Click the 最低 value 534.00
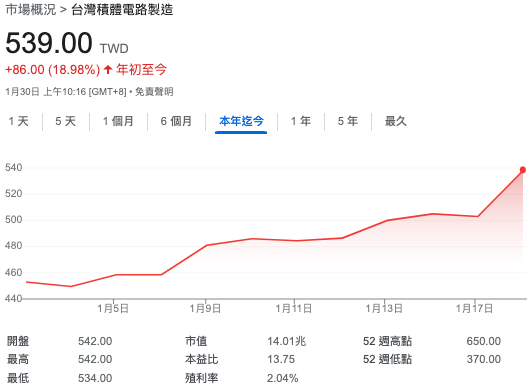This screenshot has width=530, height=390. click(95, 378)
